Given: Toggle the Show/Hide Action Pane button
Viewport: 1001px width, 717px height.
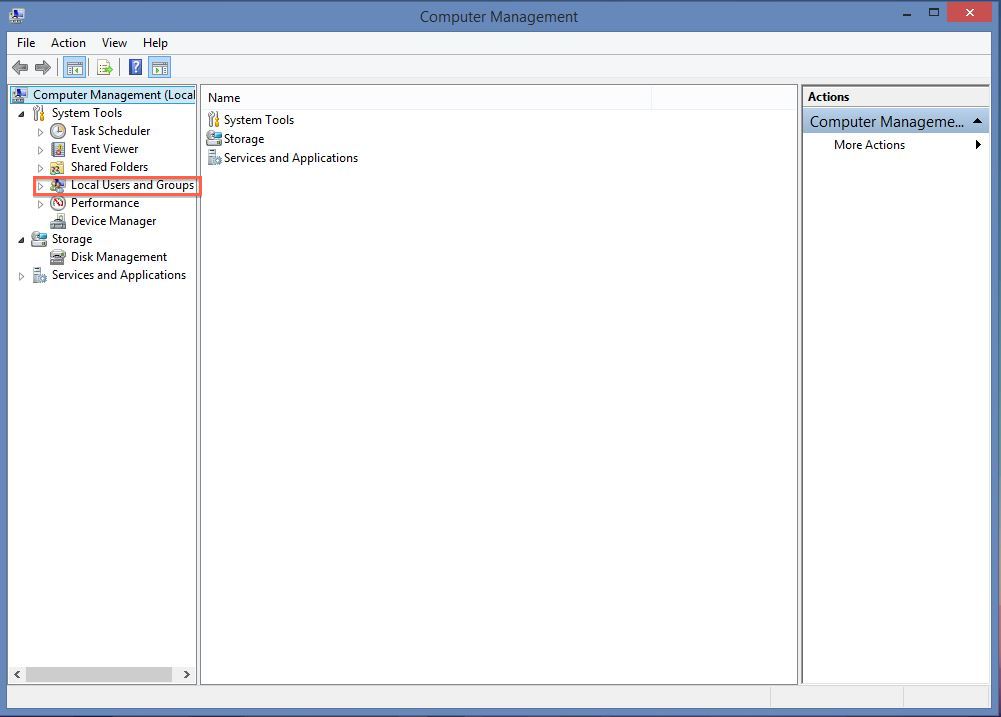Looking at the screenshot, I should click(x=160, y=67).
